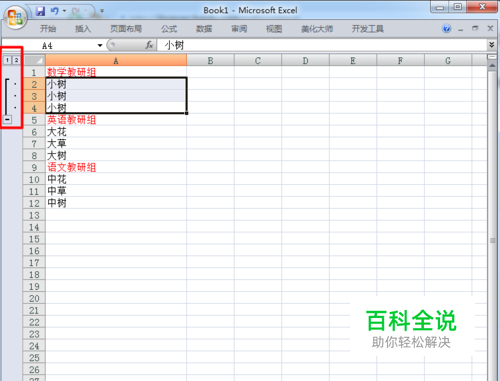Undo the last action
This screenshot has width=500, height=381.
[x=54, y=11]
